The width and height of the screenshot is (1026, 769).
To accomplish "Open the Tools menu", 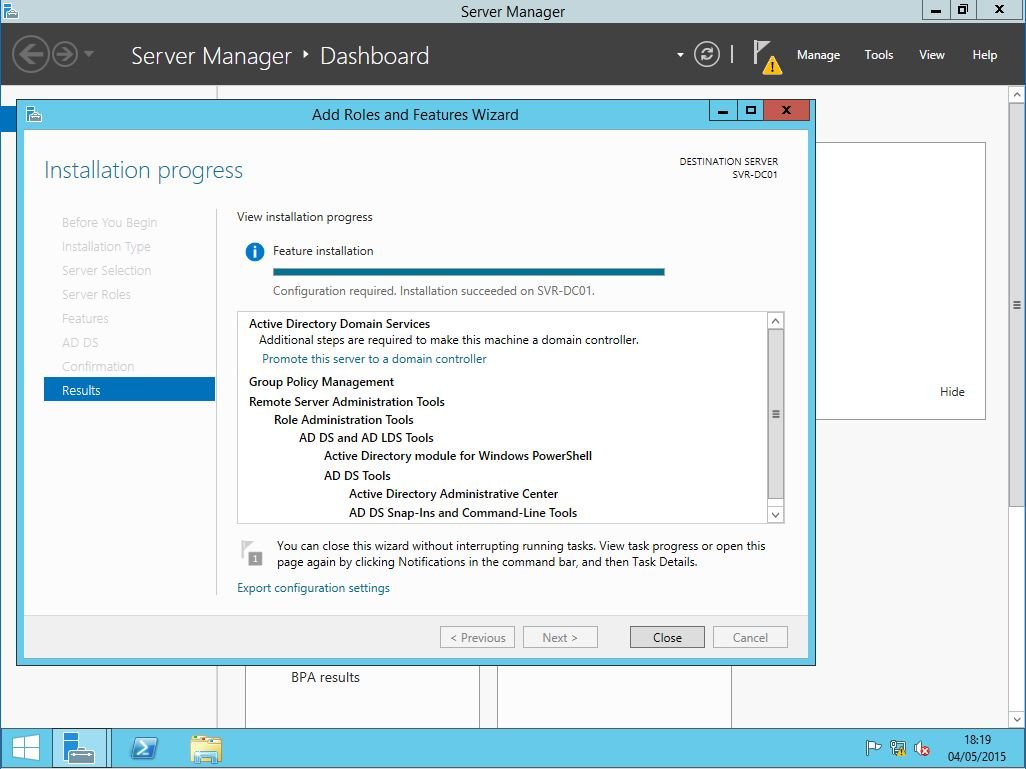I will click(879, 55).
